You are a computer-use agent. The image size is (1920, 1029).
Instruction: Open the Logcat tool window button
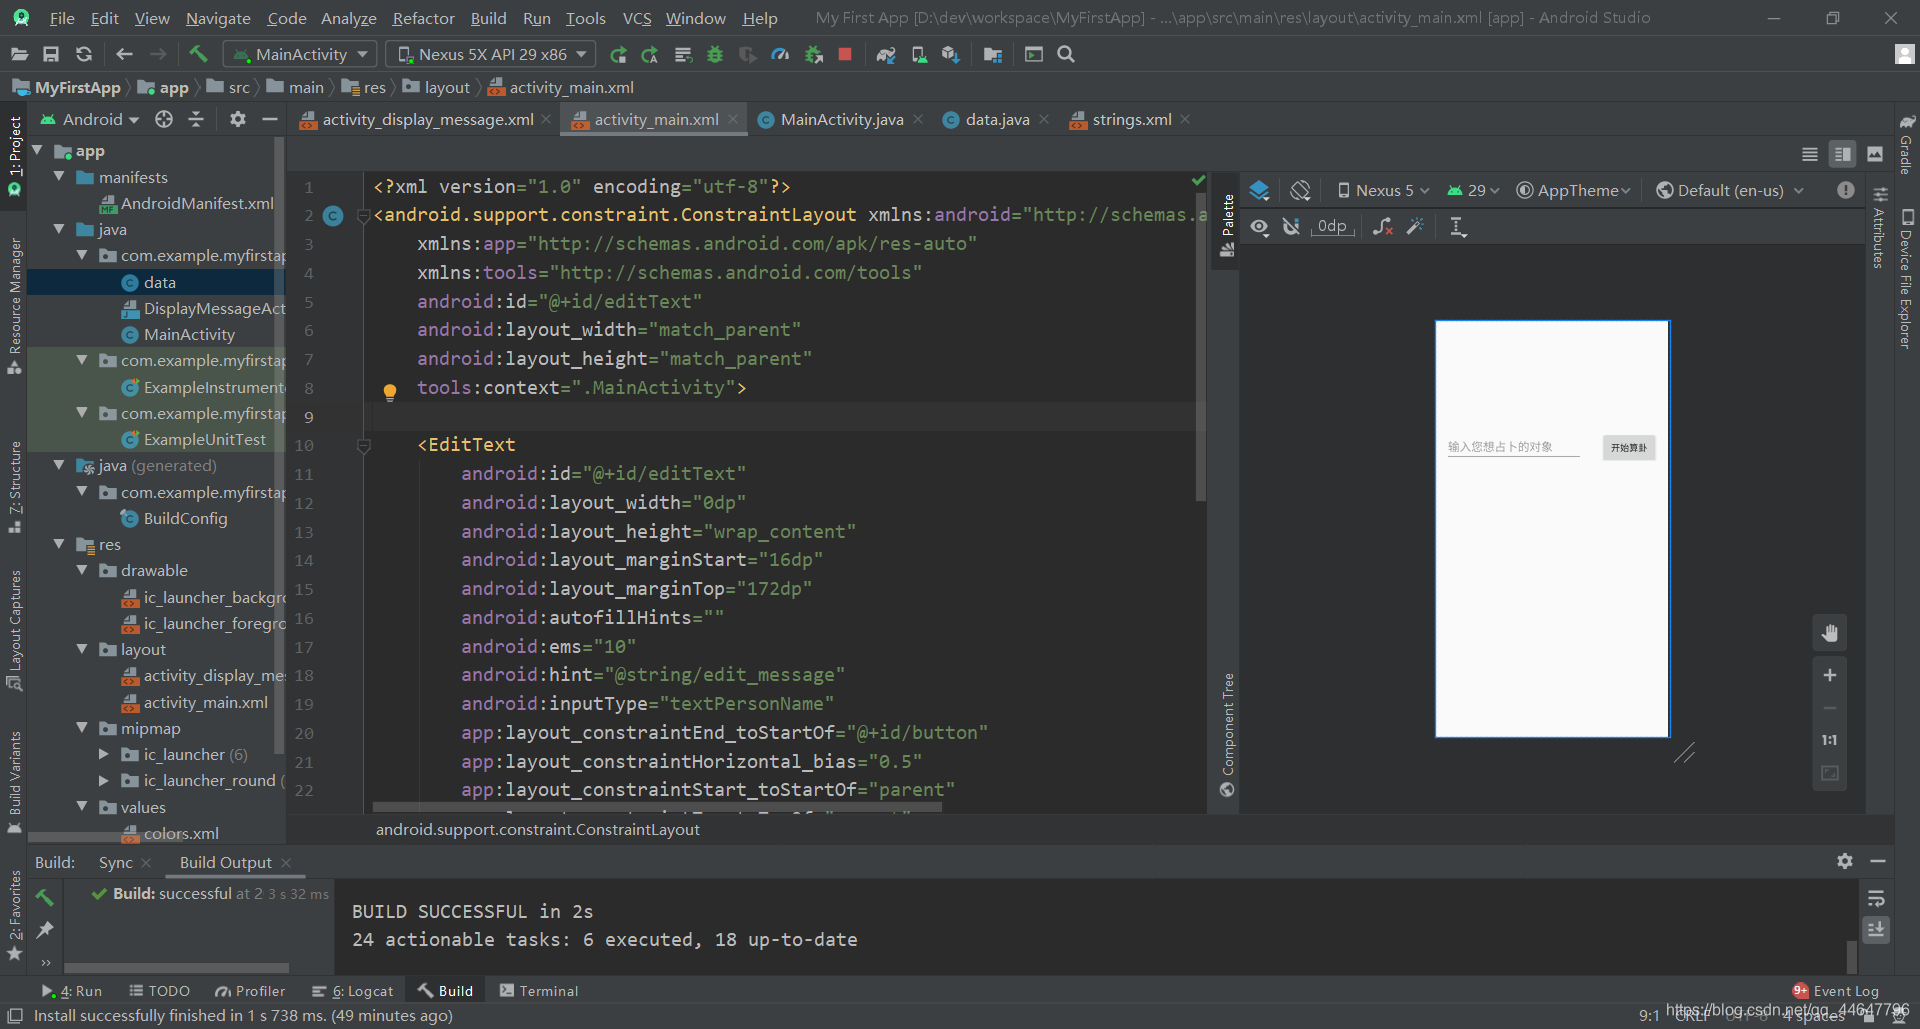pyautogui.click(x=353, y=991)
